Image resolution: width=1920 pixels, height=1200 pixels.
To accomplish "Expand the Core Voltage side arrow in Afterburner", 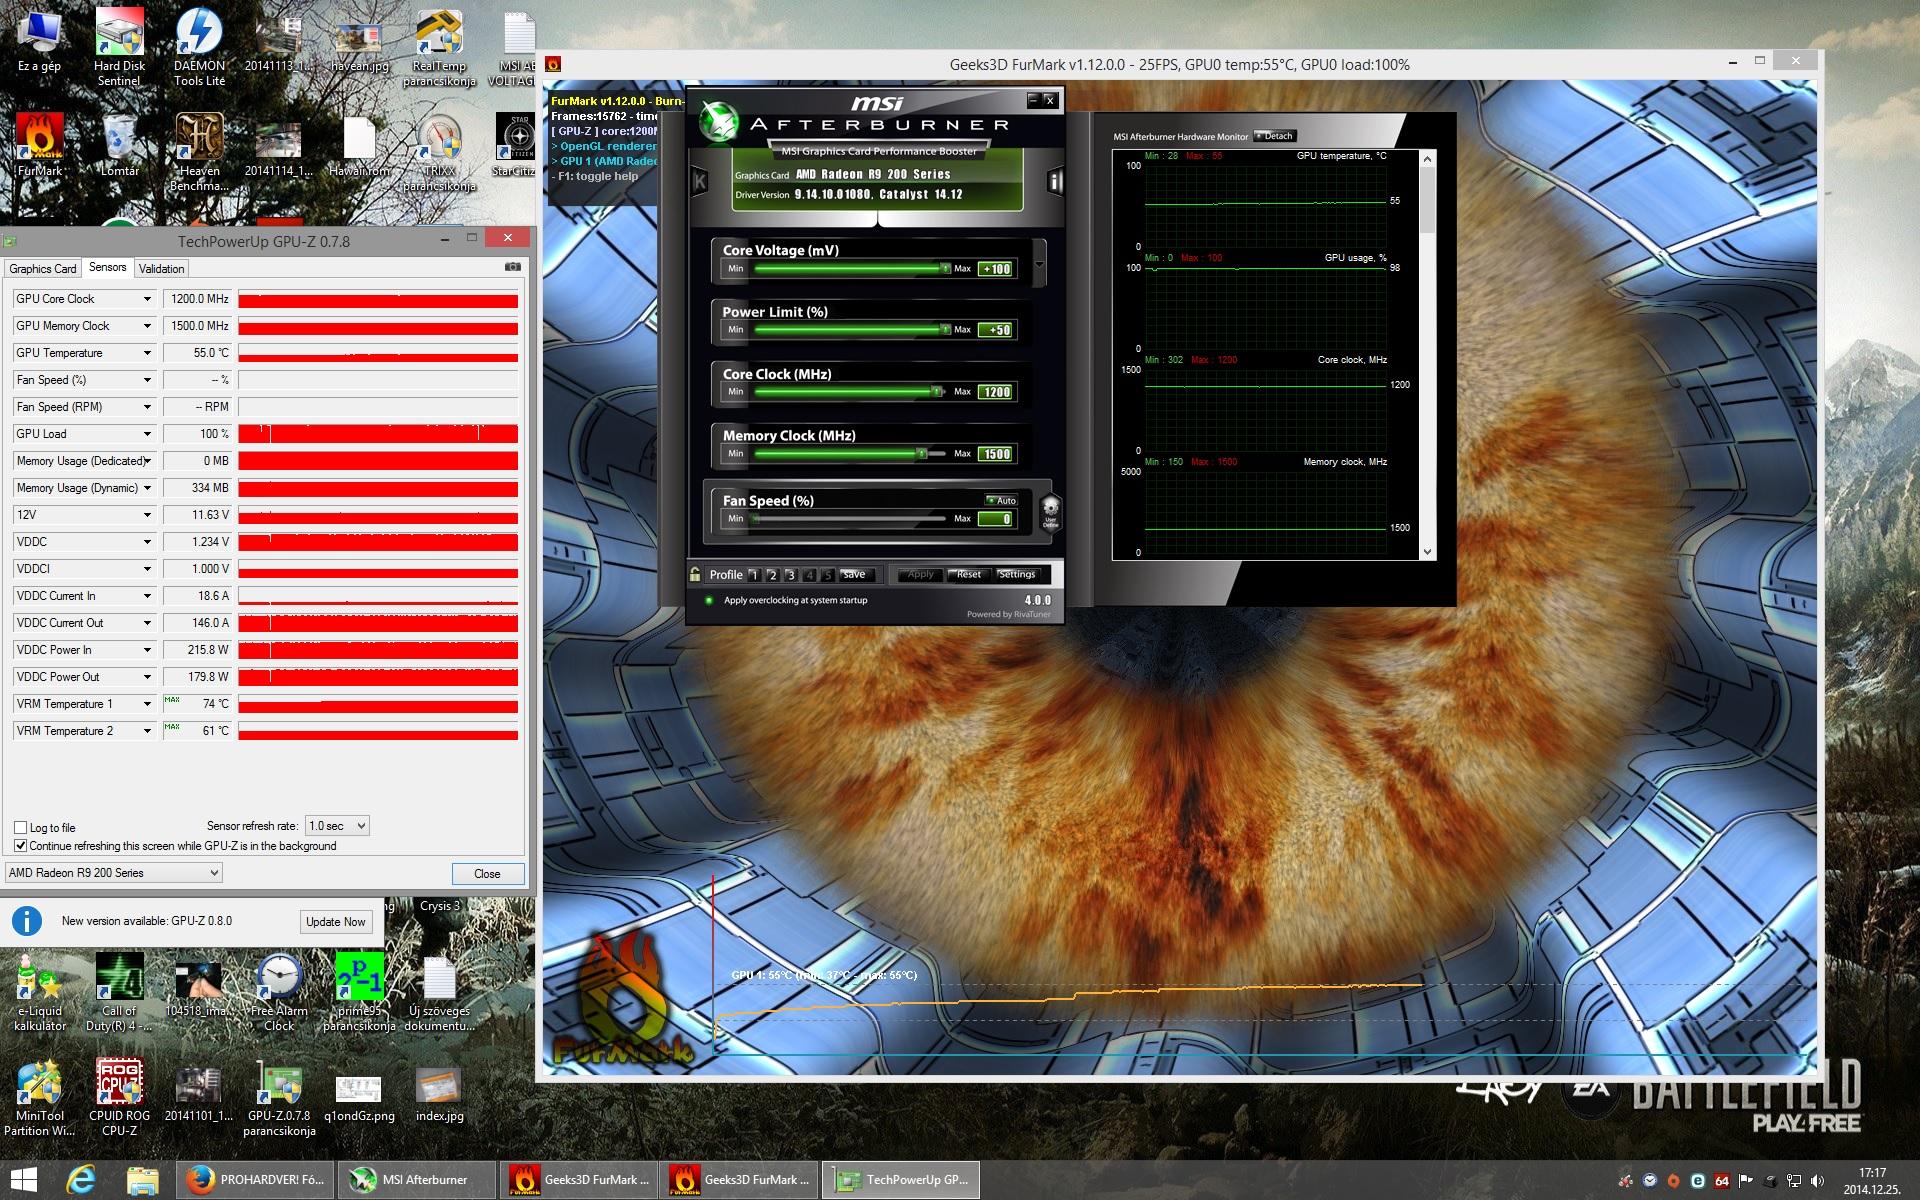I will [1040, 265].
